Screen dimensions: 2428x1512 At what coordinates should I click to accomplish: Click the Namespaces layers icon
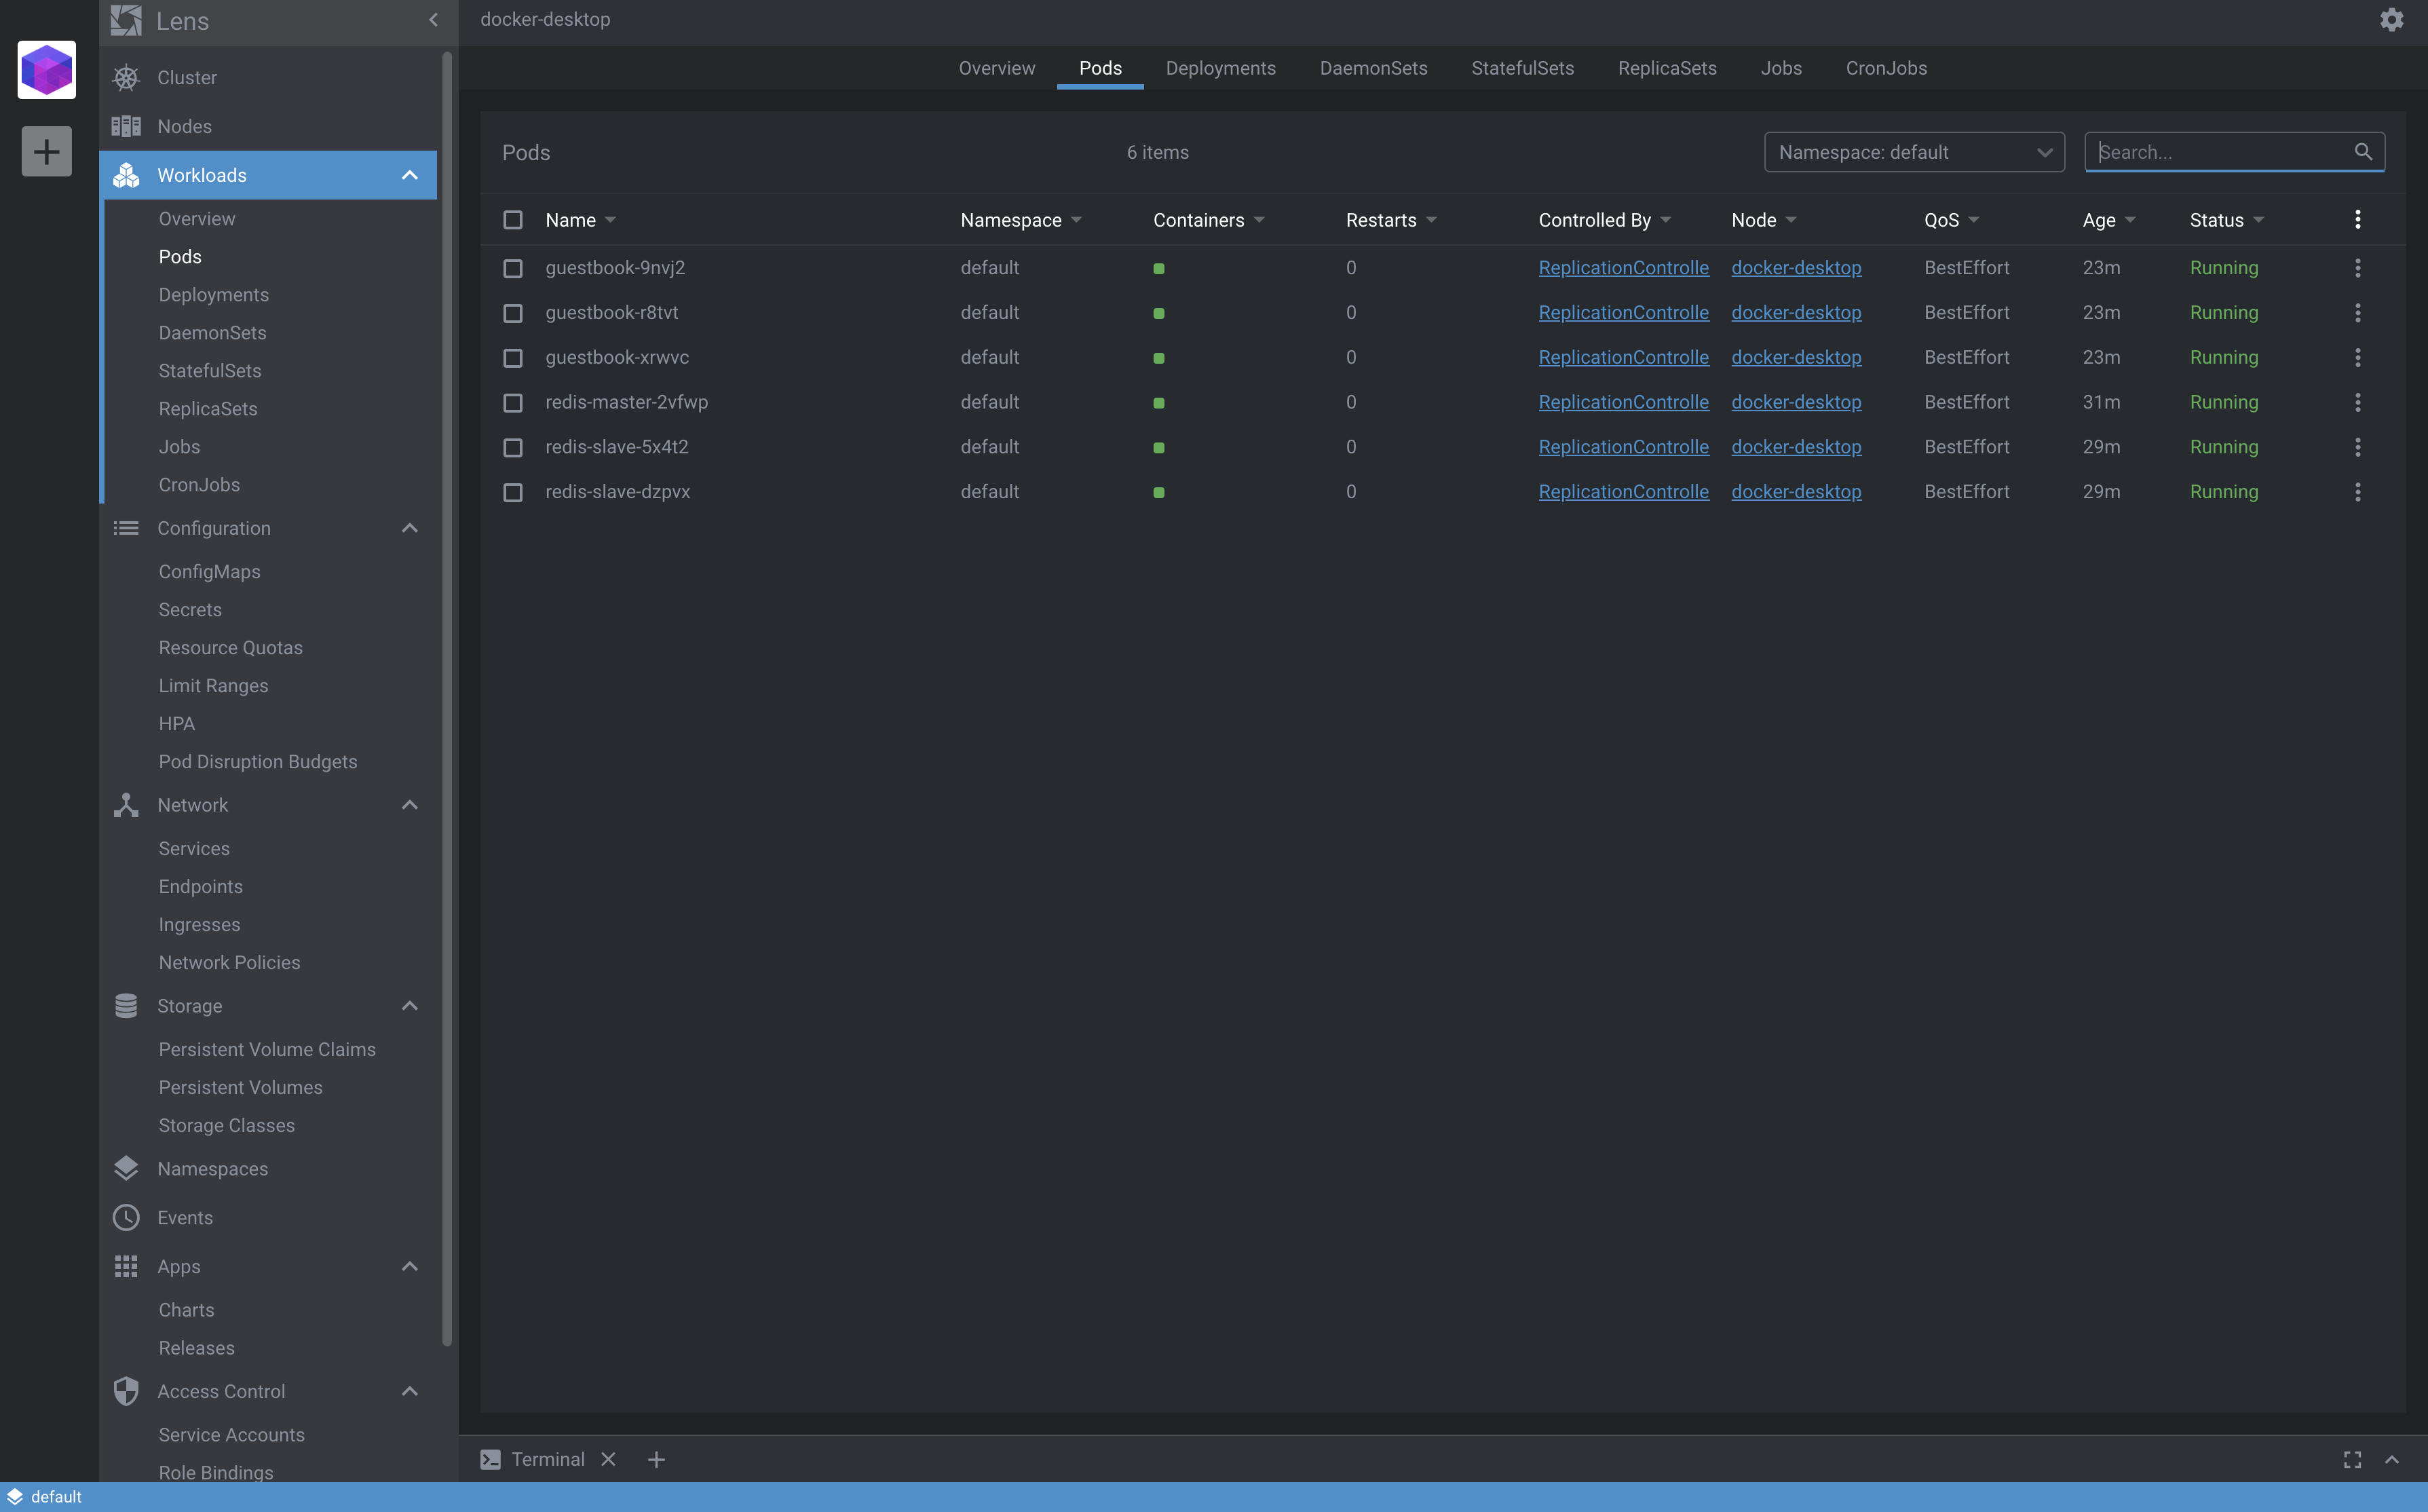126,1168
